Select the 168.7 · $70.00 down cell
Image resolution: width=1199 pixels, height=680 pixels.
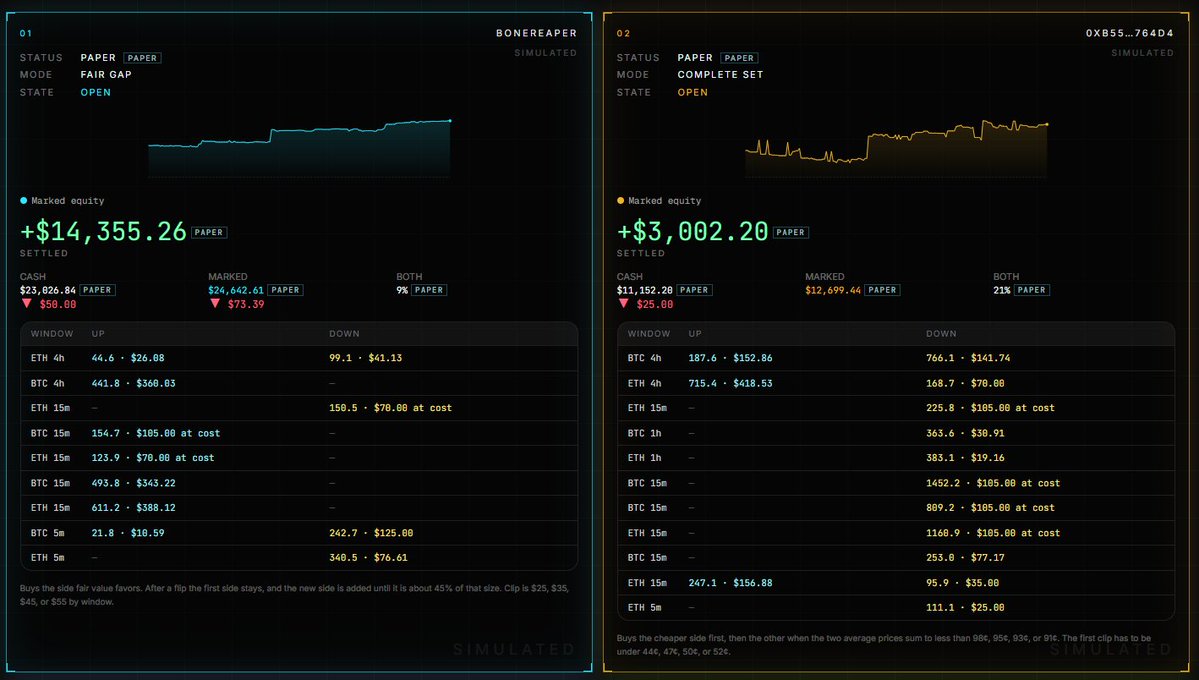click(966, 383)
